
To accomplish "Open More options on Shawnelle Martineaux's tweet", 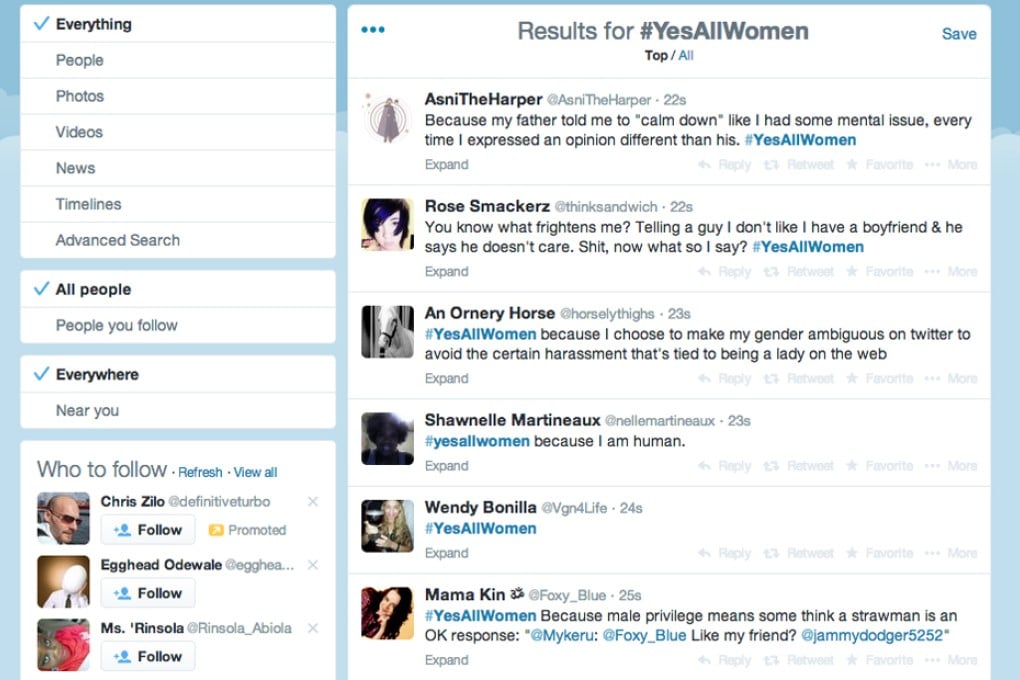I will 961,465.
